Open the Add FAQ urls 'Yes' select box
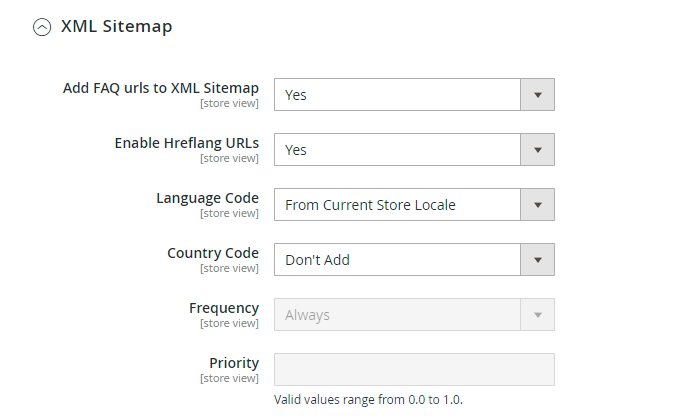Image resolution: width=684 pixels, height=416 pixels. pos(398,95)
